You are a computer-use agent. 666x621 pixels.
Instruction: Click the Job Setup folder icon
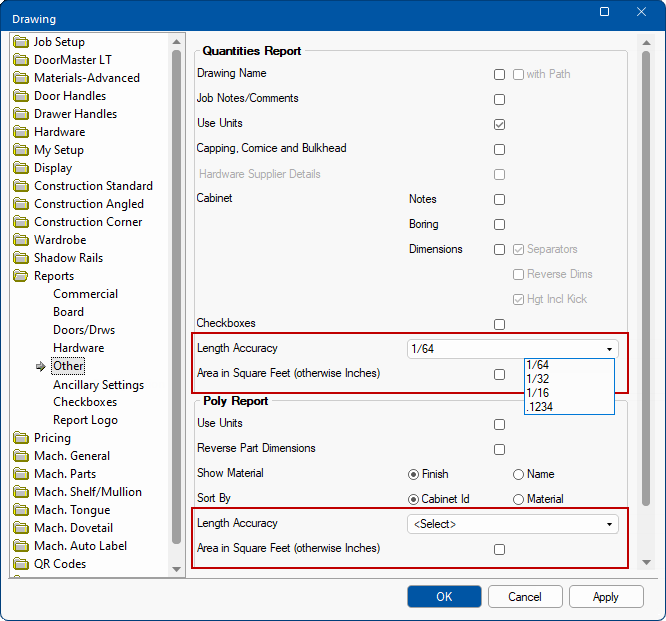pos(21,42)
